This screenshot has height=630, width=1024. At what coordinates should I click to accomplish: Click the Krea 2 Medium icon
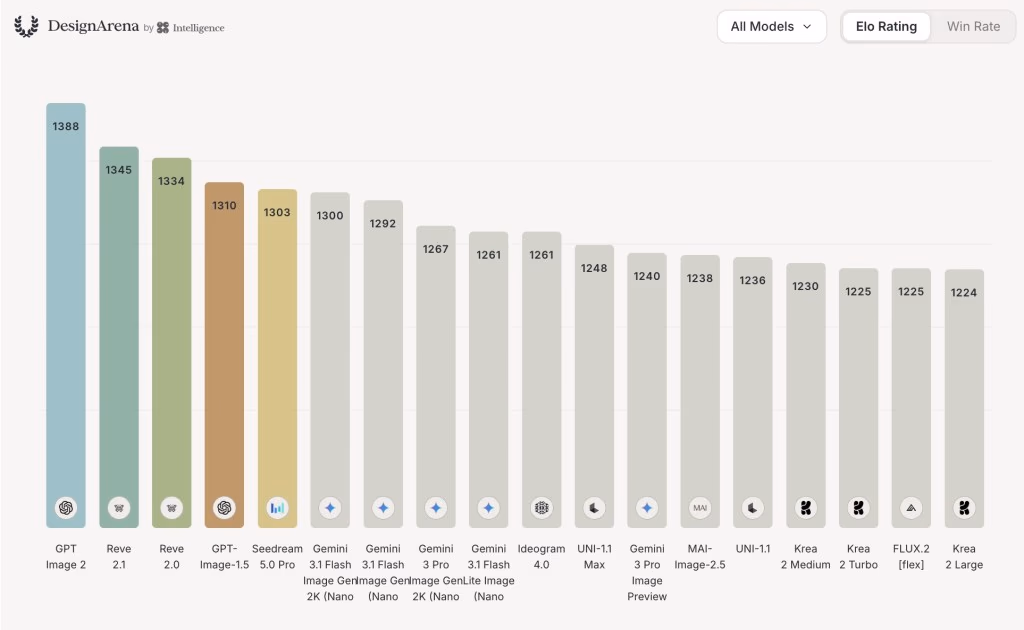click(x=805, y=507)
